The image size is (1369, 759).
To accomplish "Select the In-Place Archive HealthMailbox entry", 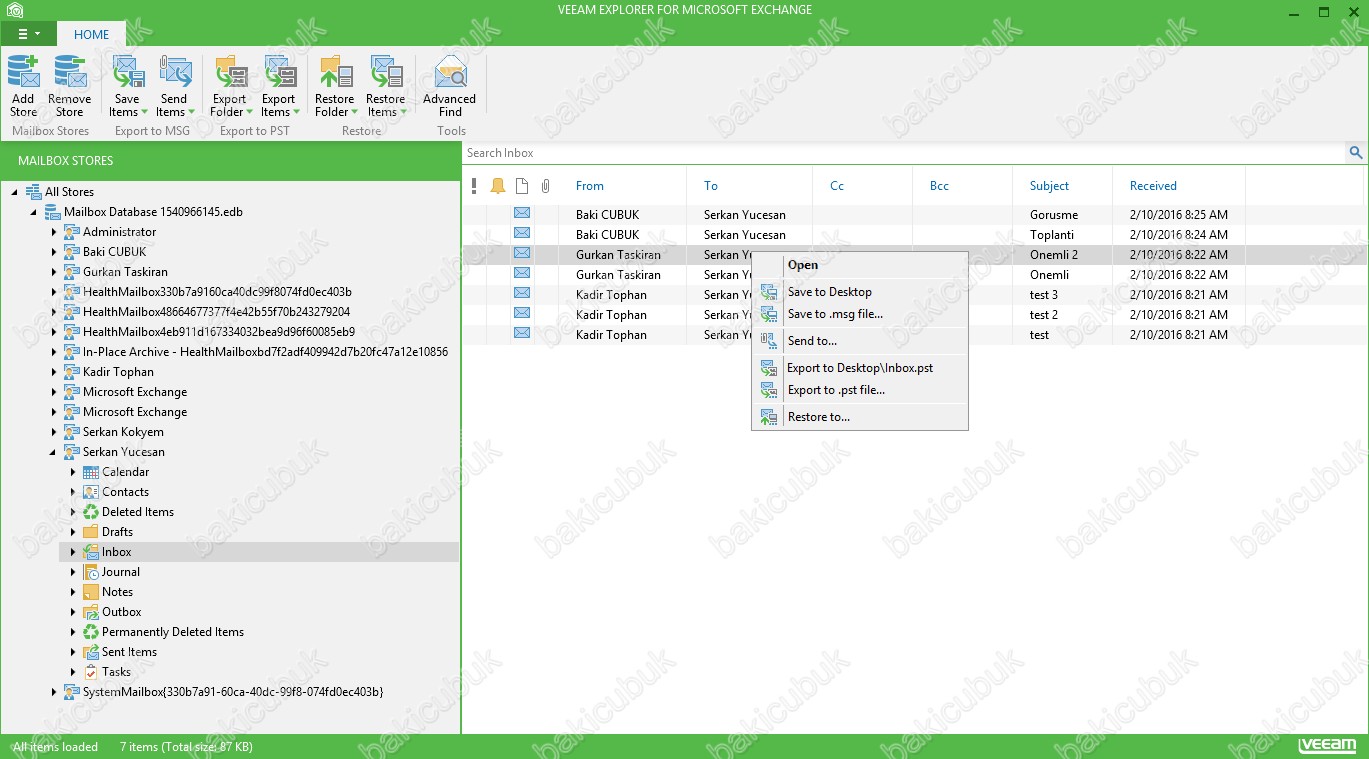I will (265, 352).
